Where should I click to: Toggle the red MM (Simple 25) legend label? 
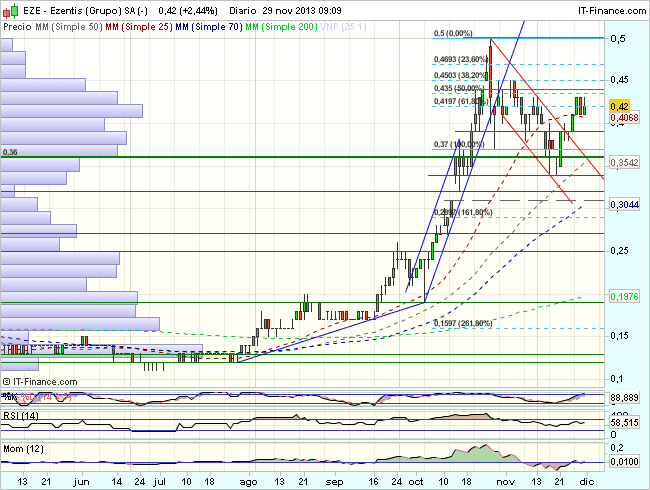click(138, 26)
